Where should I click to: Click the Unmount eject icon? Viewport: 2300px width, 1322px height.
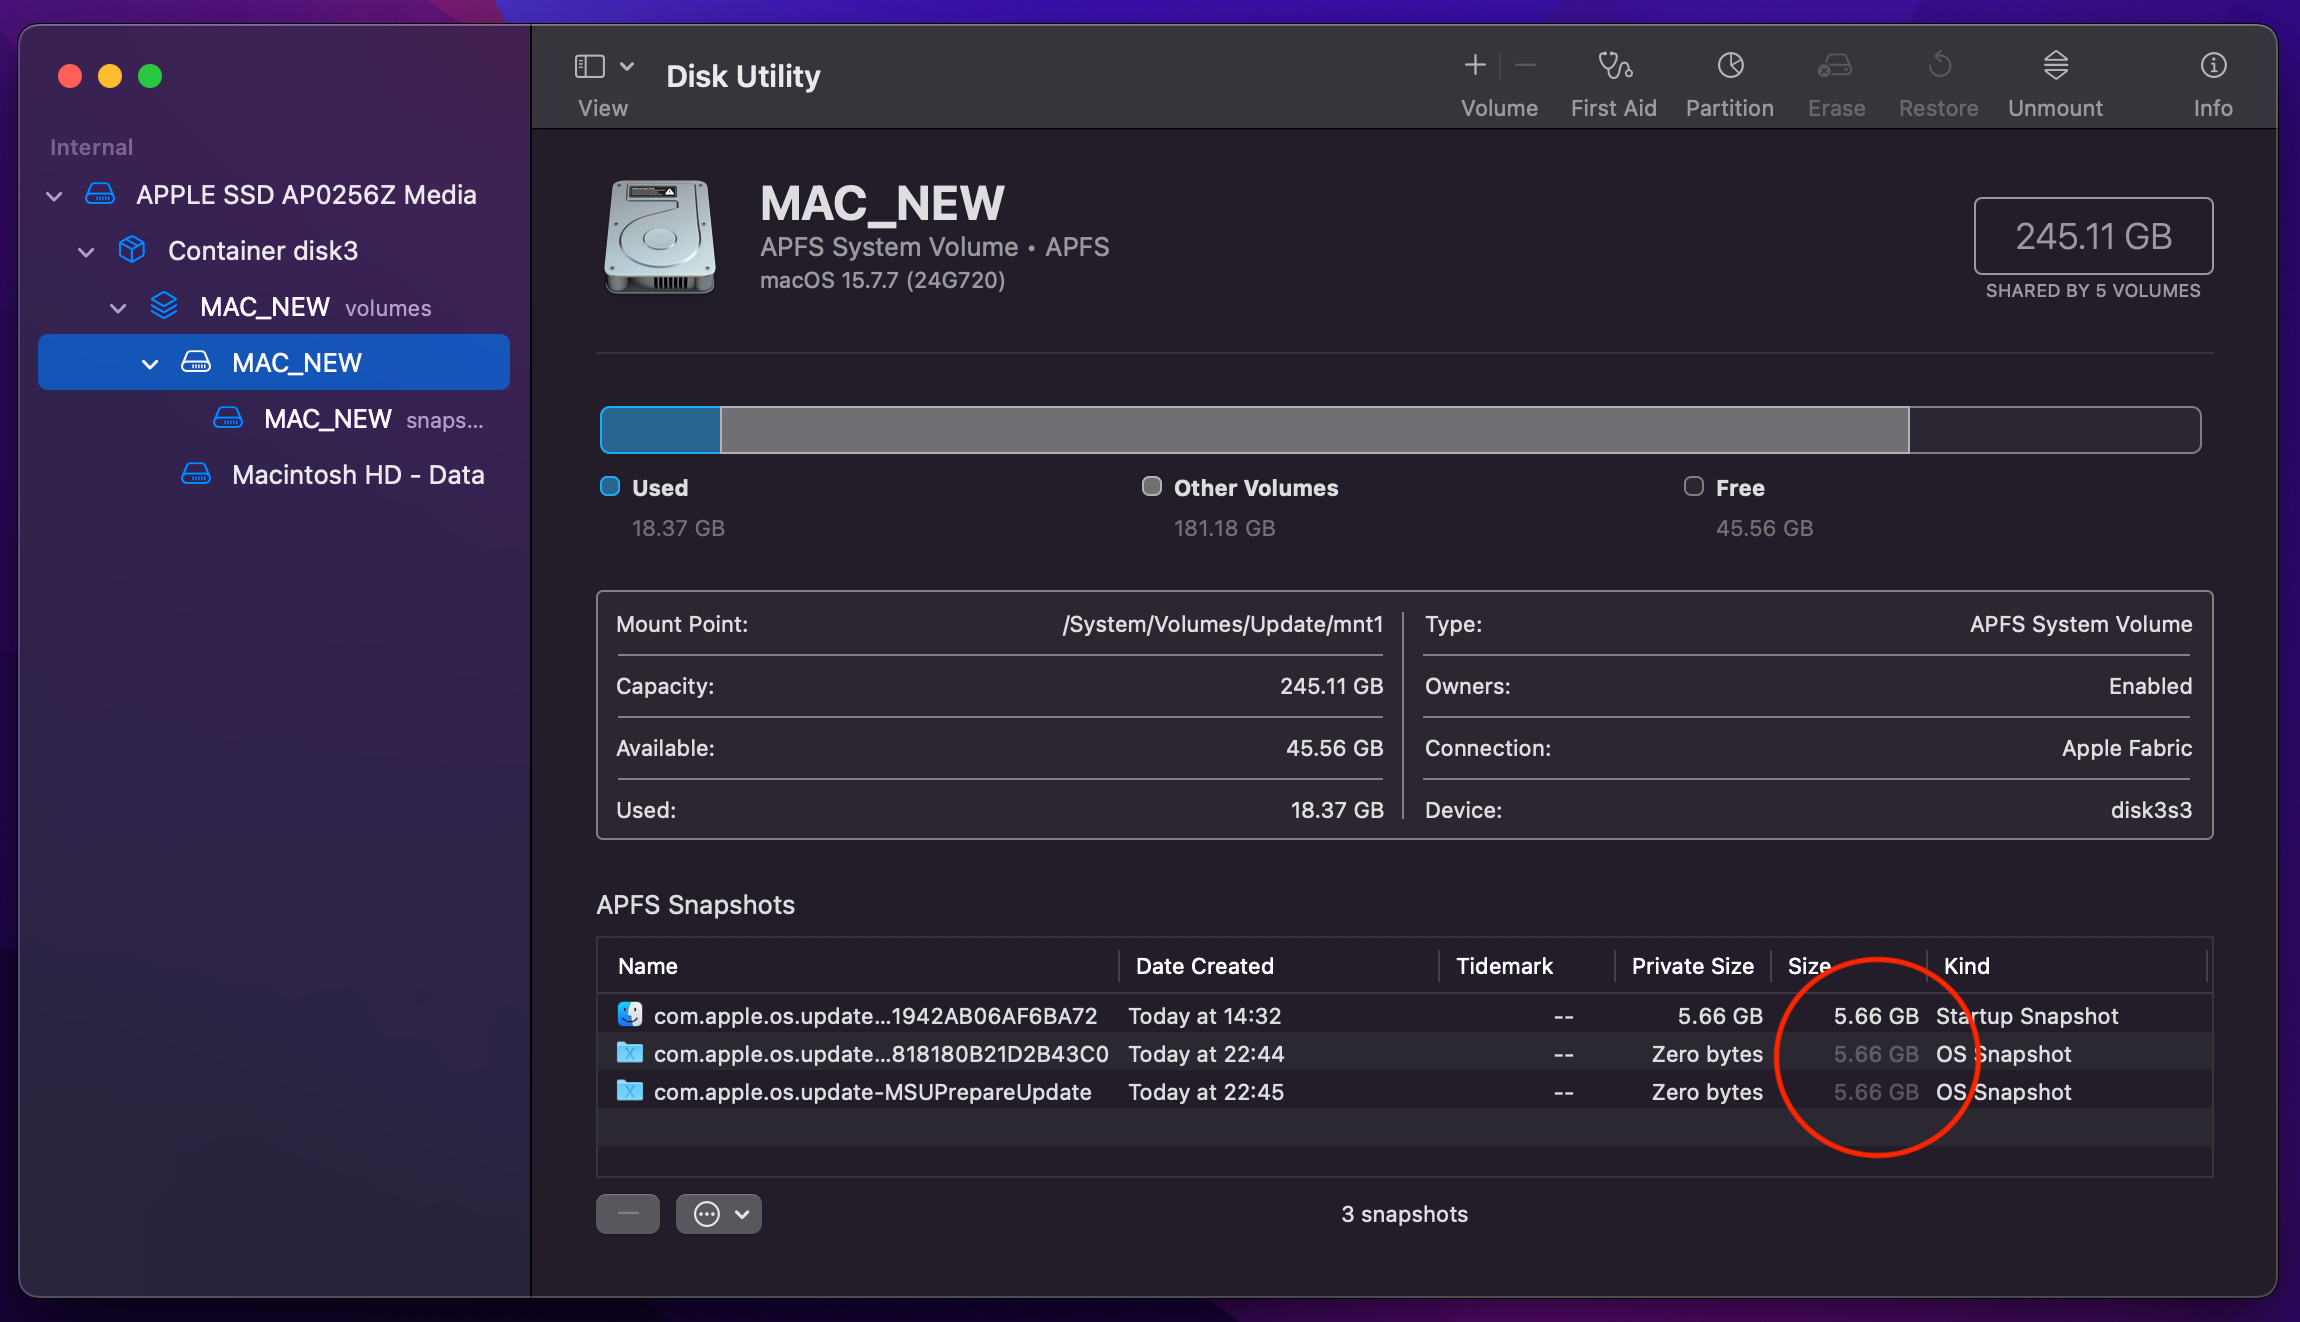(x=2056, y=66)
